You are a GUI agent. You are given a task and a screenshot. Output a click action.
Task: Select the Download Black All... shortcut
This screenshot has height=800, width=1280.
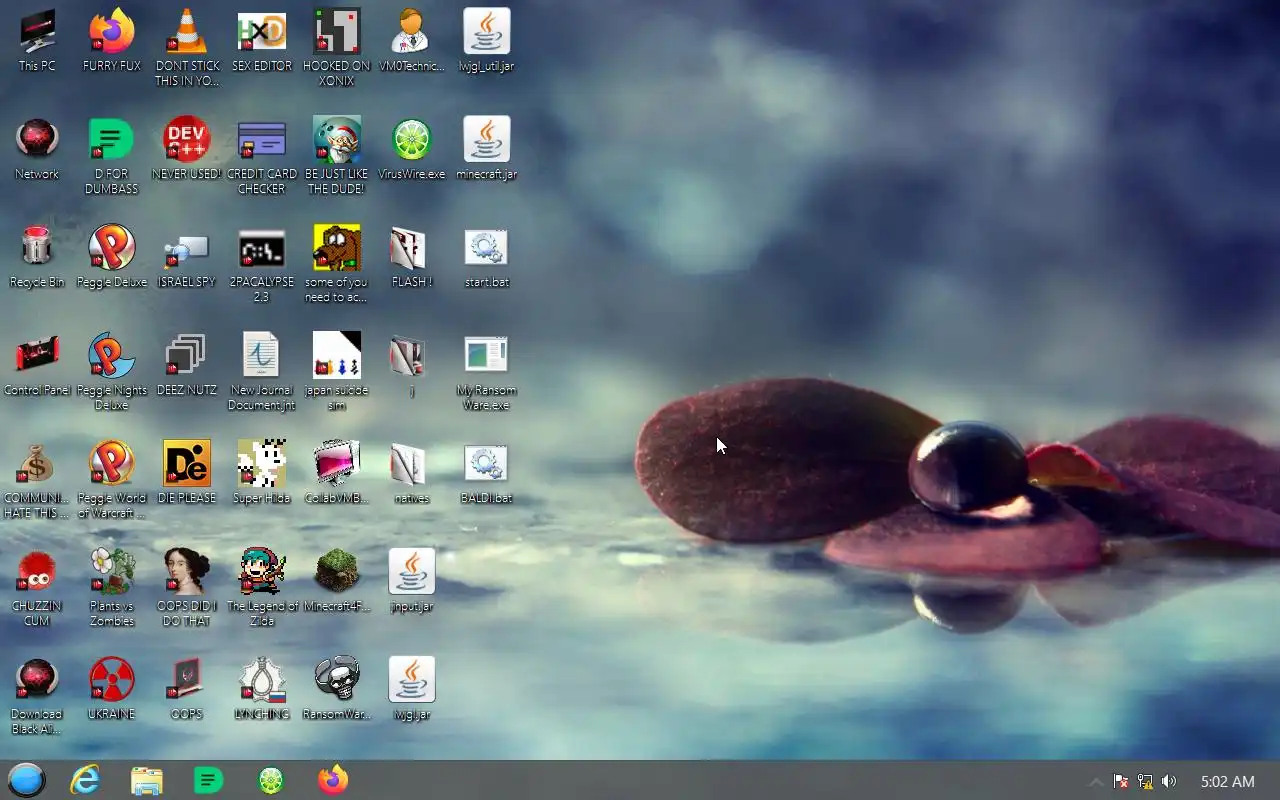tap(37, 696)
